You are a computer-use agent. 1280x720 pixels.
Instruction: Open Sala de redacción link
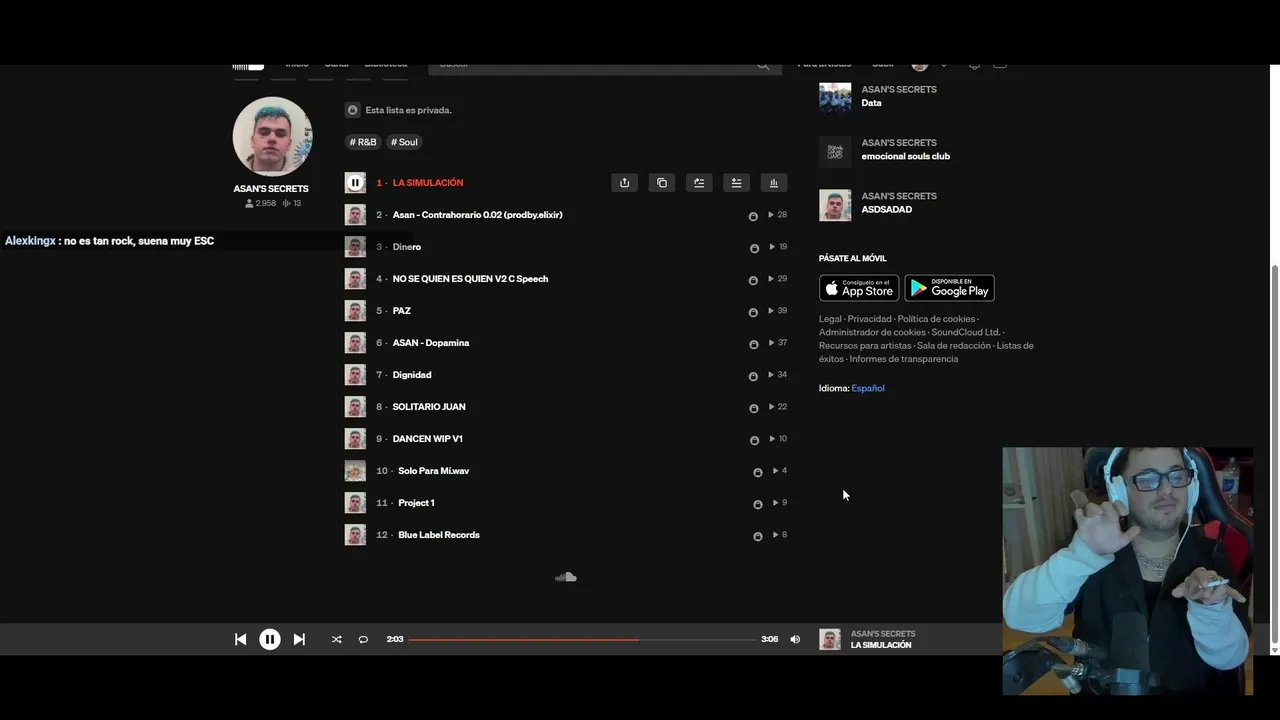[x=954, y=345]
